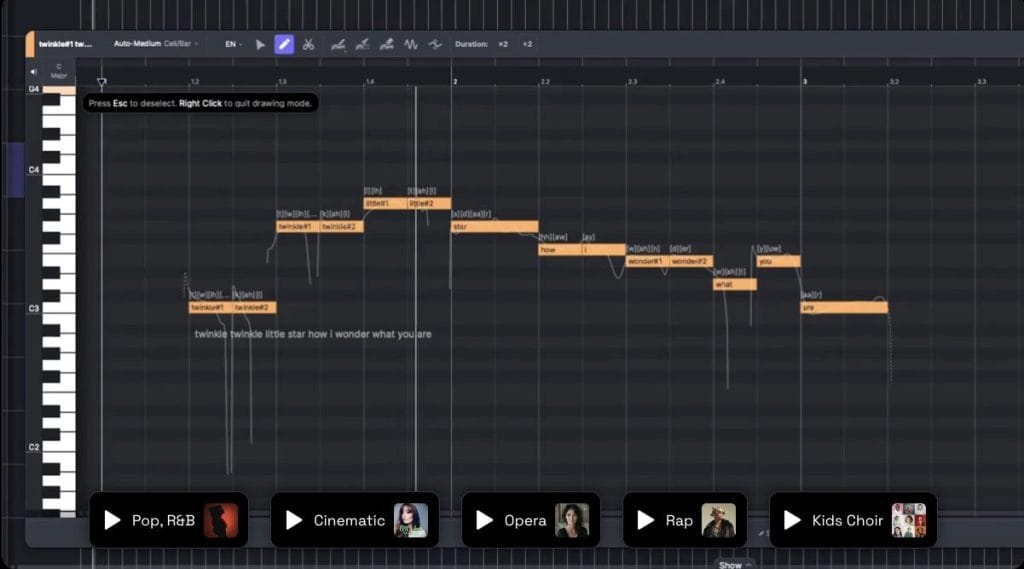Play the Opera voice sample
Screen dimensions: 1024x569
pyautogui.click(x=485, y=520)
